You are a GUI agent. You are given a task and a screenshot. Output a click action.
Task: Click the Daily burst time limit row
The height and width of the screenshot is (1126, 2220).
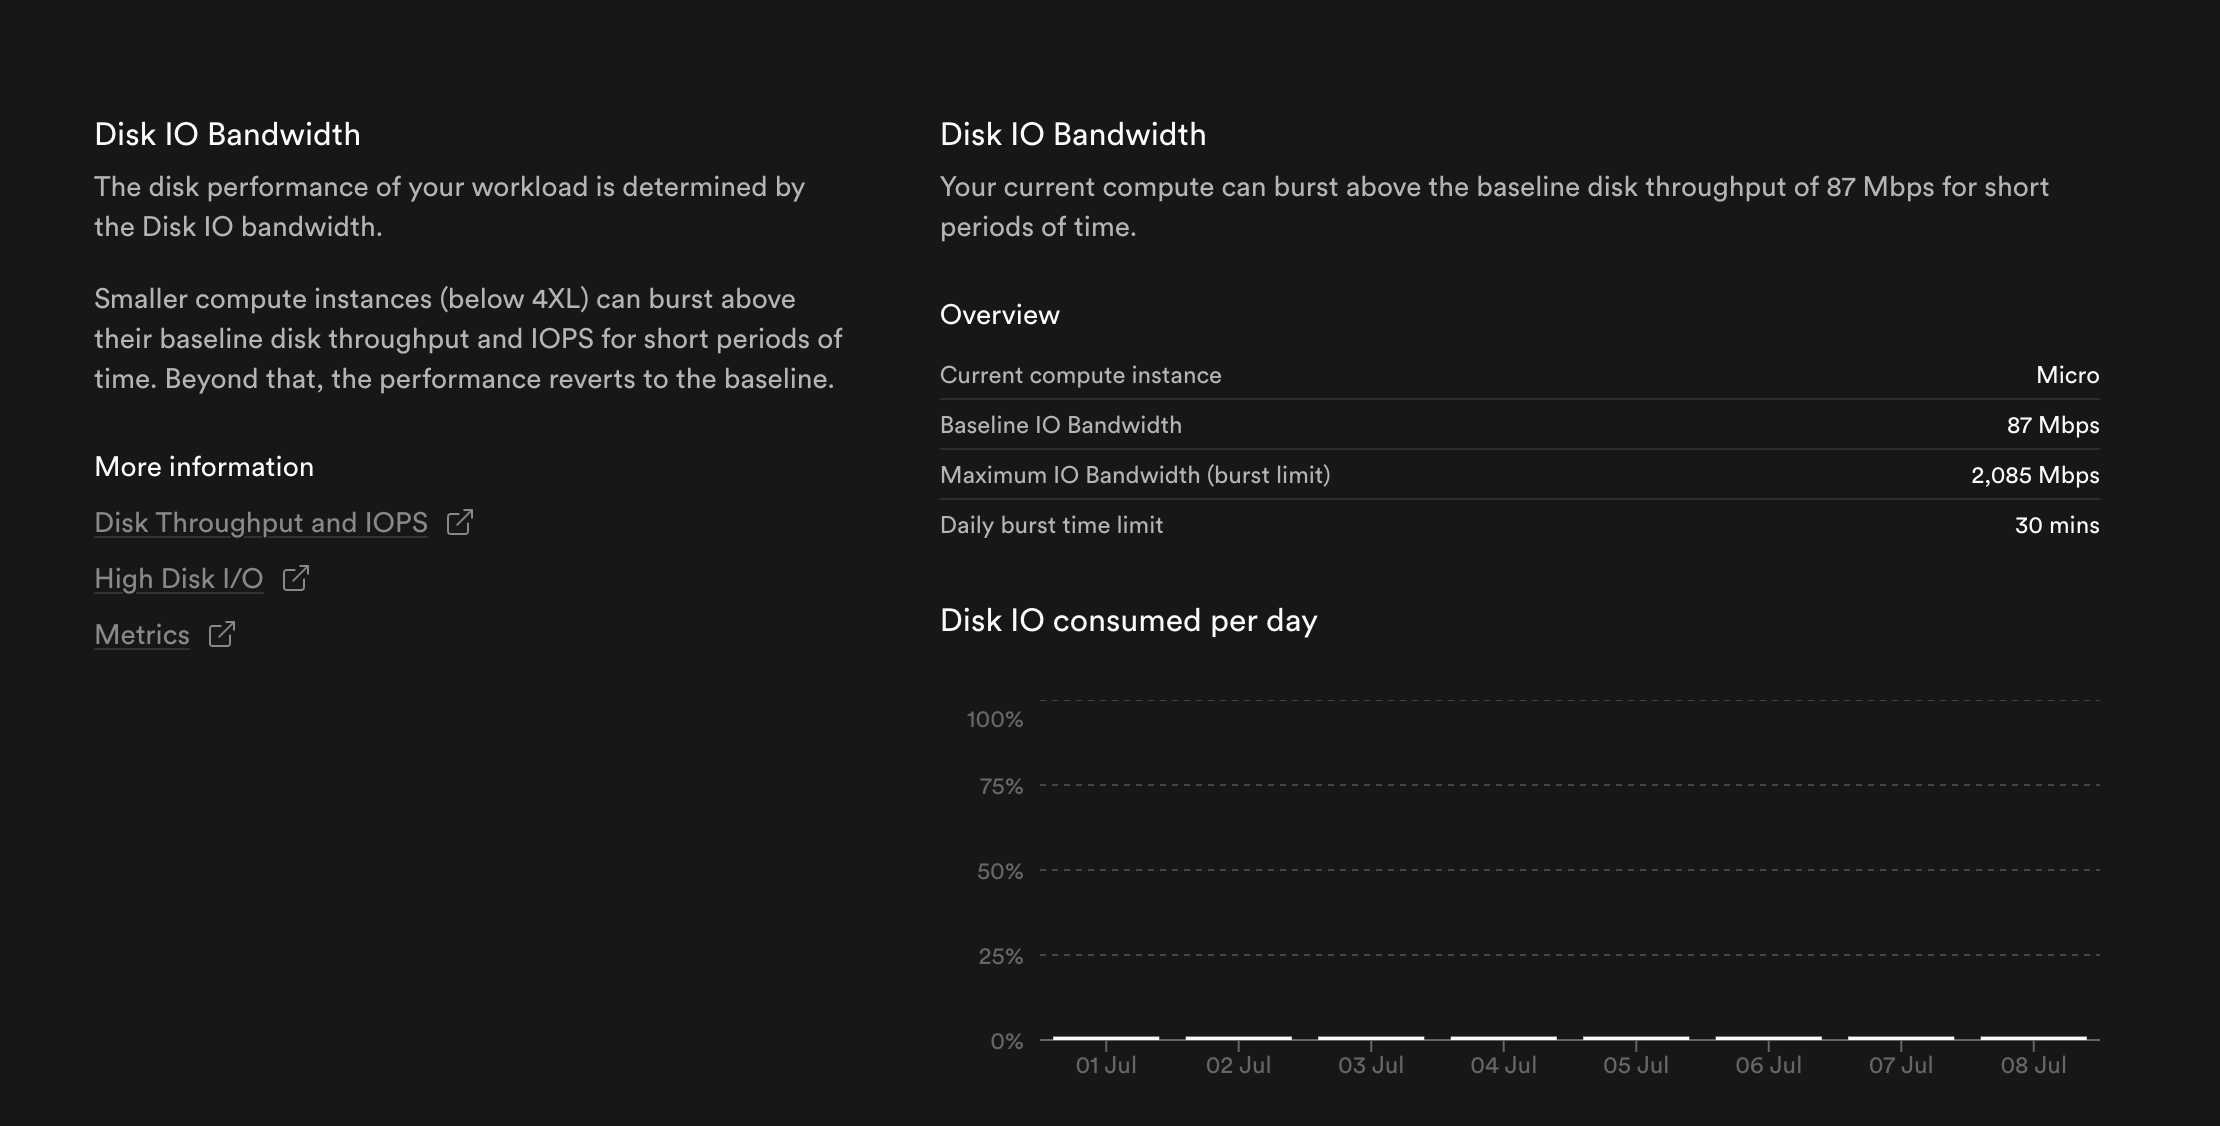coord(1519,525)
